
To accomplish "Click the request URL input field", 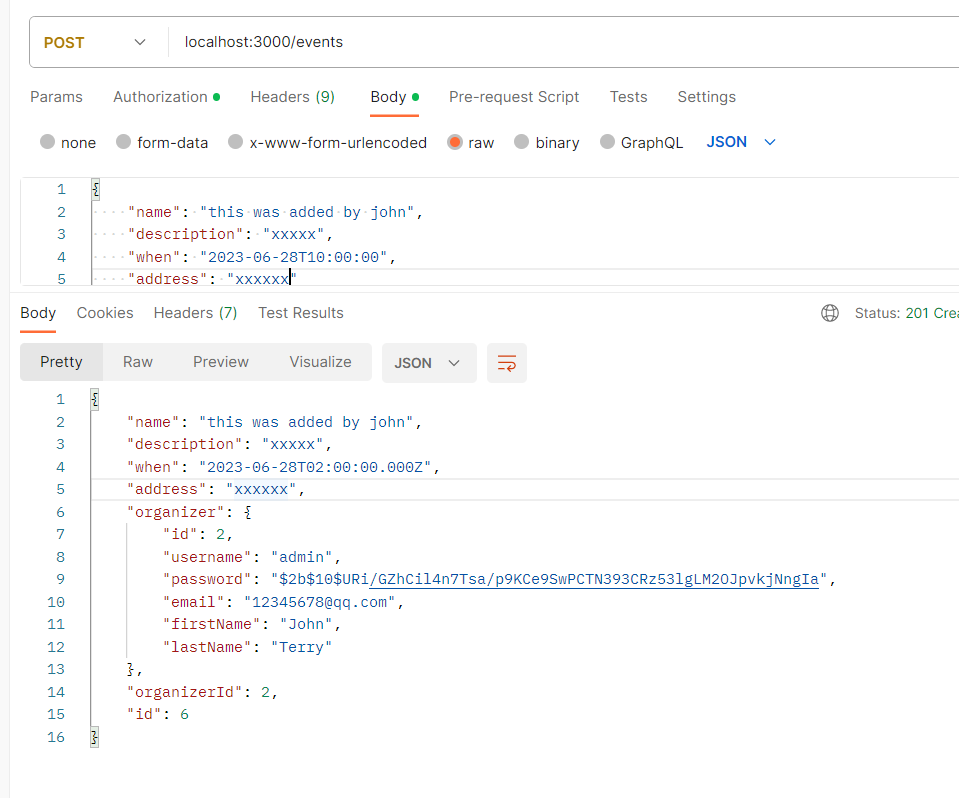I will [x=560, y=43].
